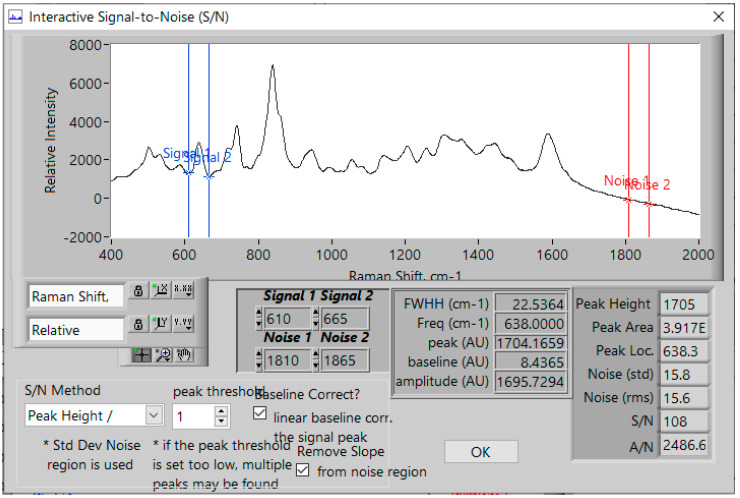Close the Interactive Signal-to-Noise window
This screenshot has width=740, height=498.
(x=717, y=17)
